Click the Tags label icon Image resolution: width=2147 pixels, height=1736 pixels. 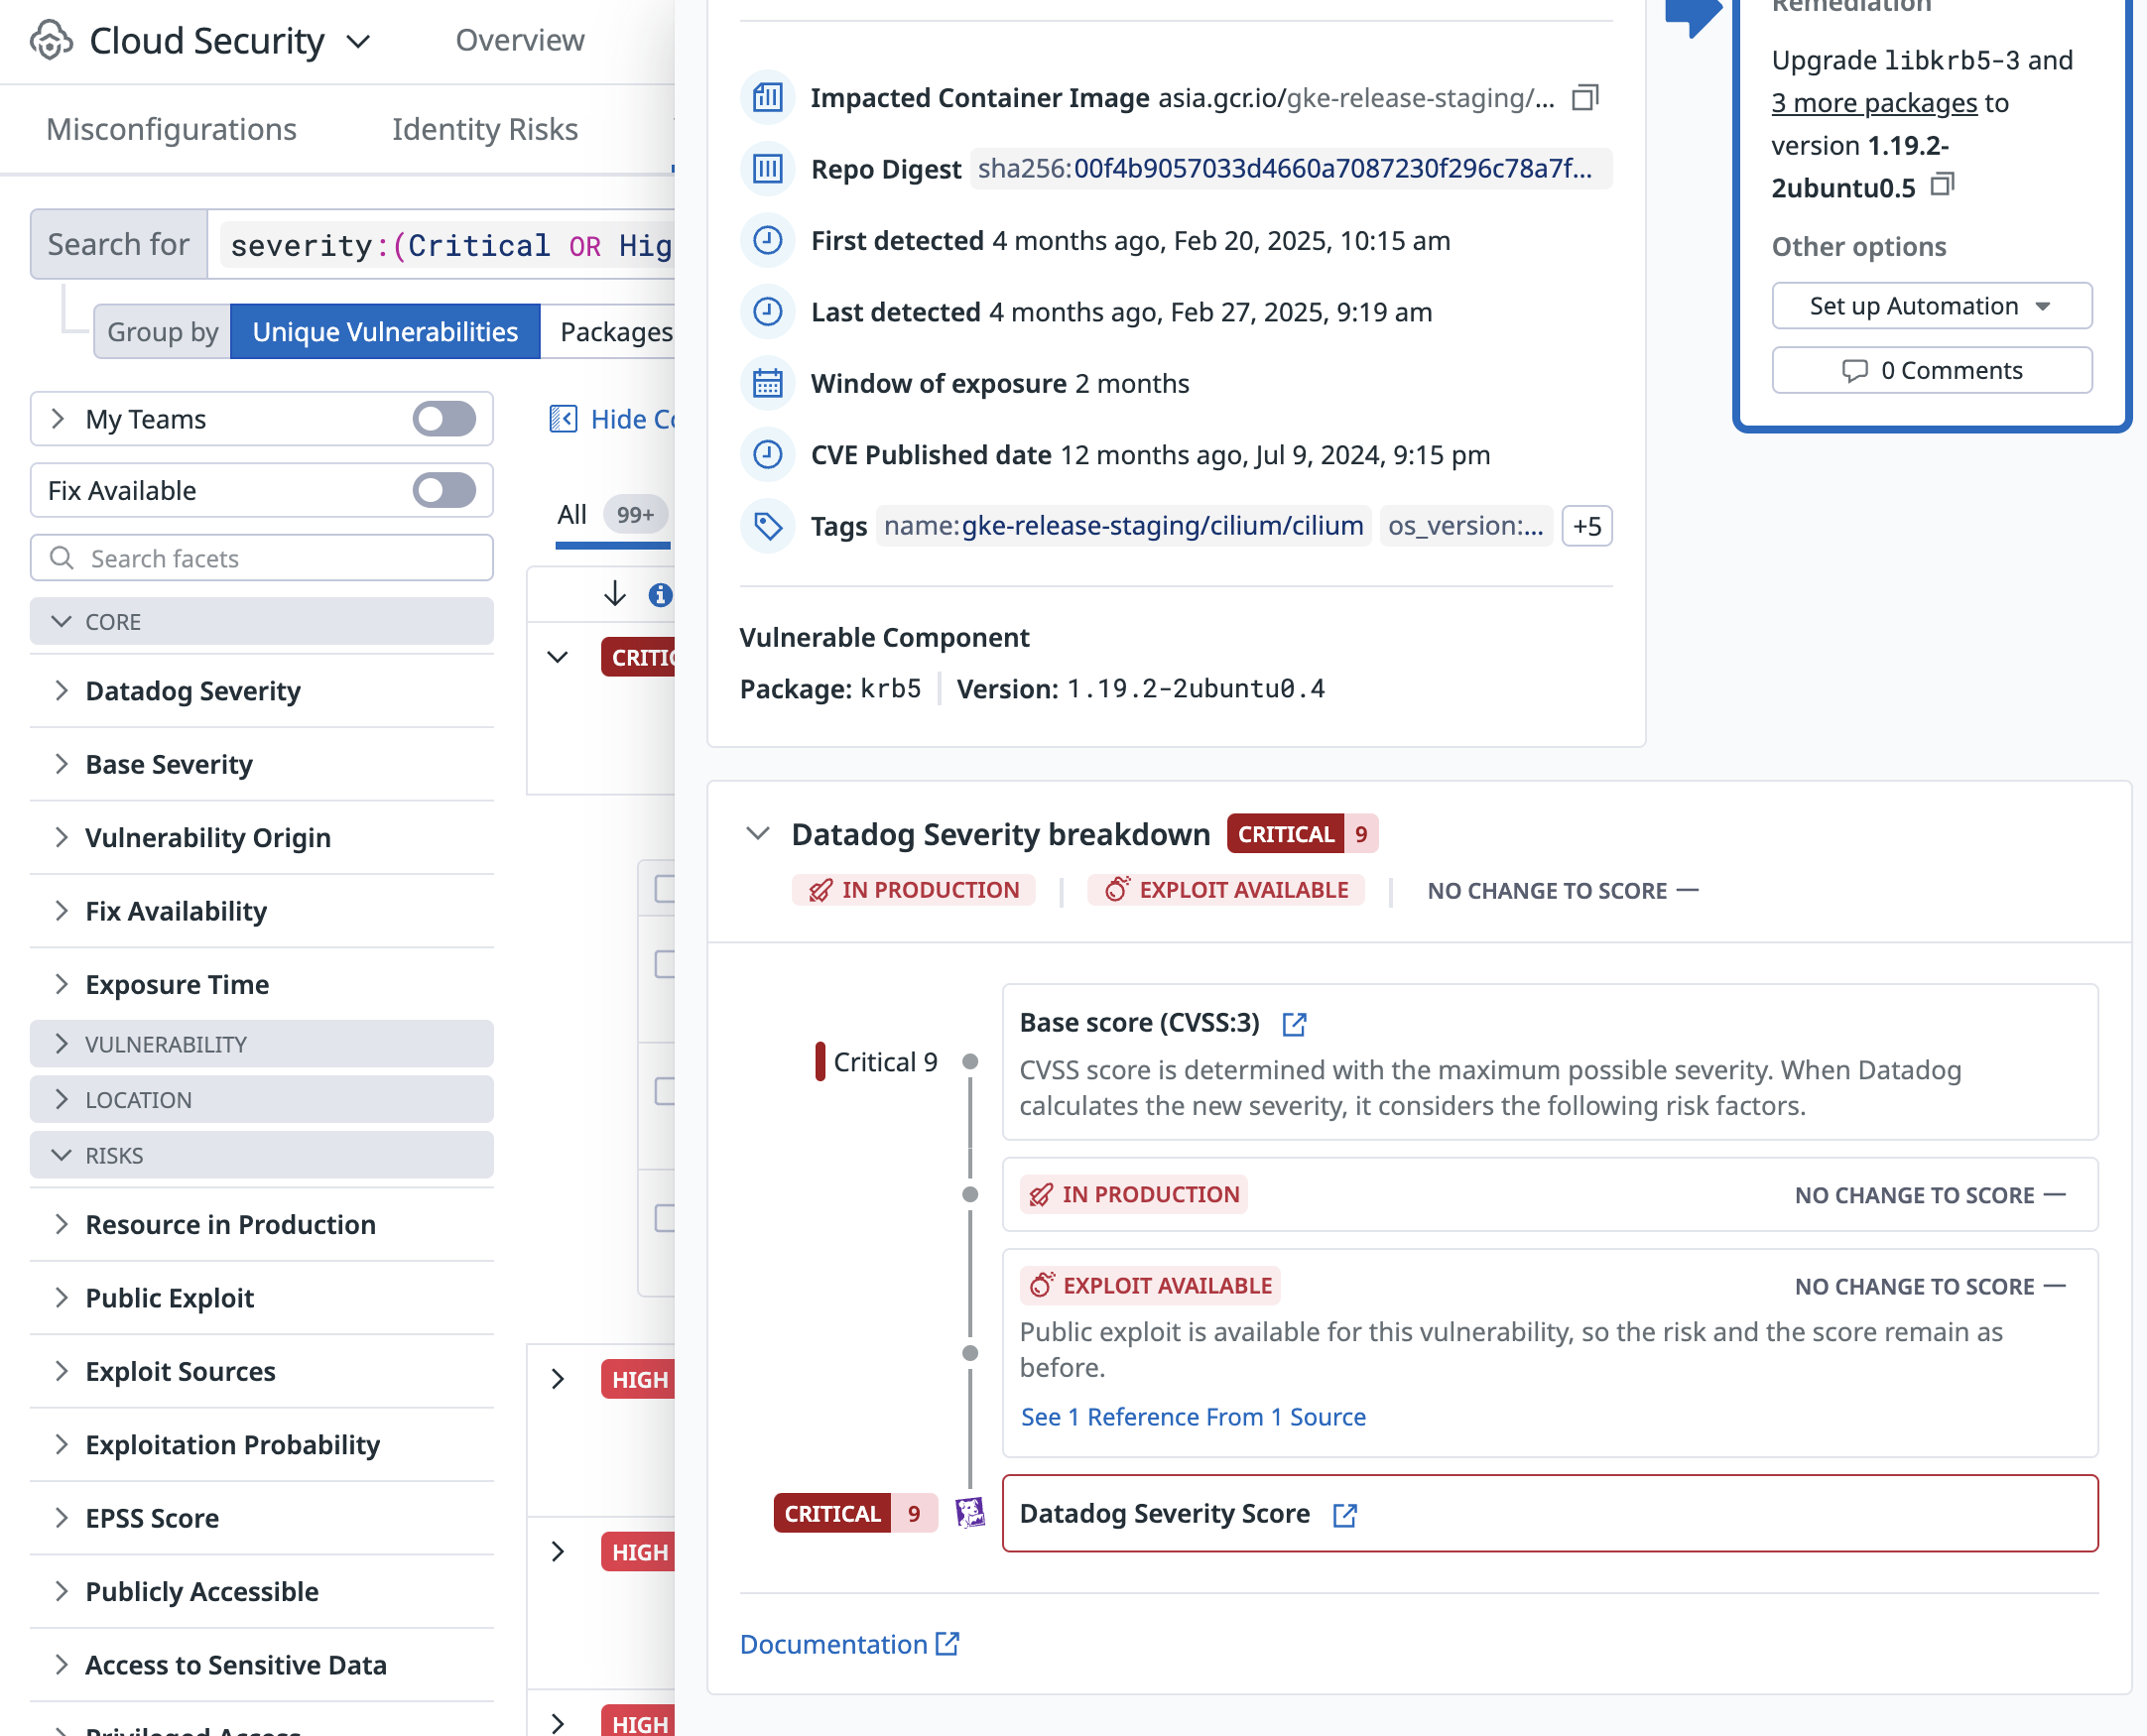point(767,526)
